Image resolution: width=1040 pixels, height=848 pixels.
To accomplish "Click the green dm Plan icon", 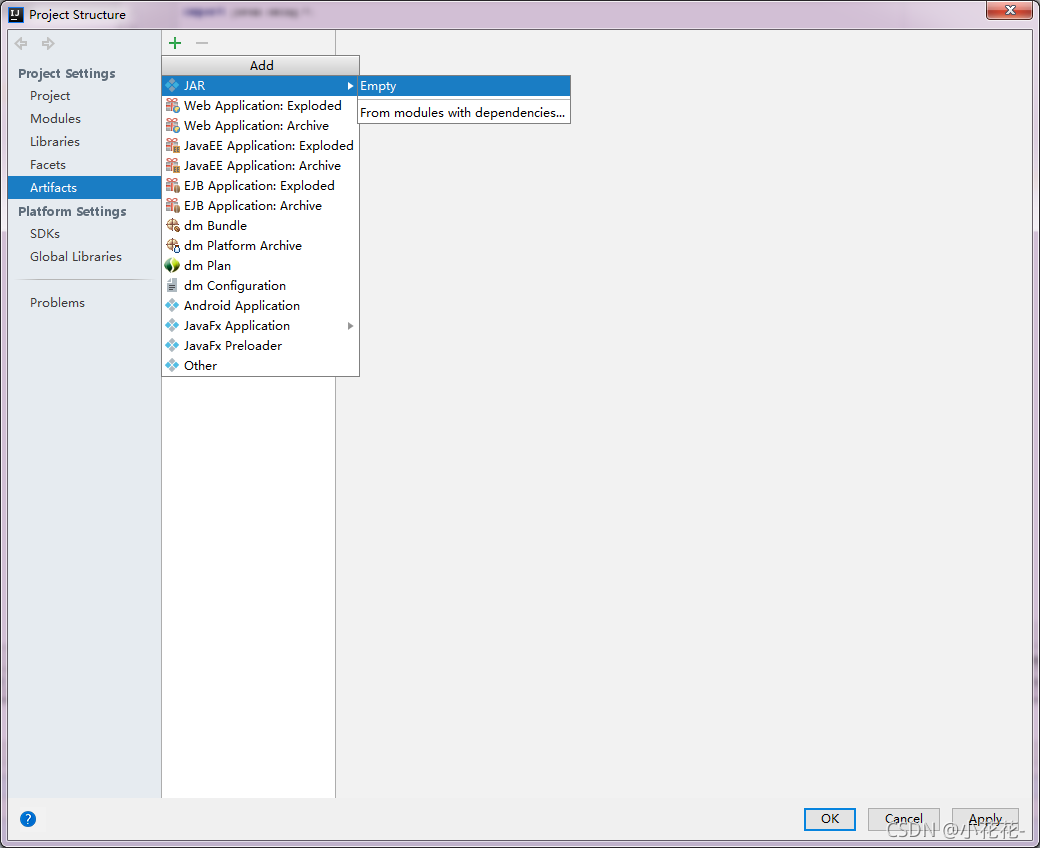I will tap(172, 265).
